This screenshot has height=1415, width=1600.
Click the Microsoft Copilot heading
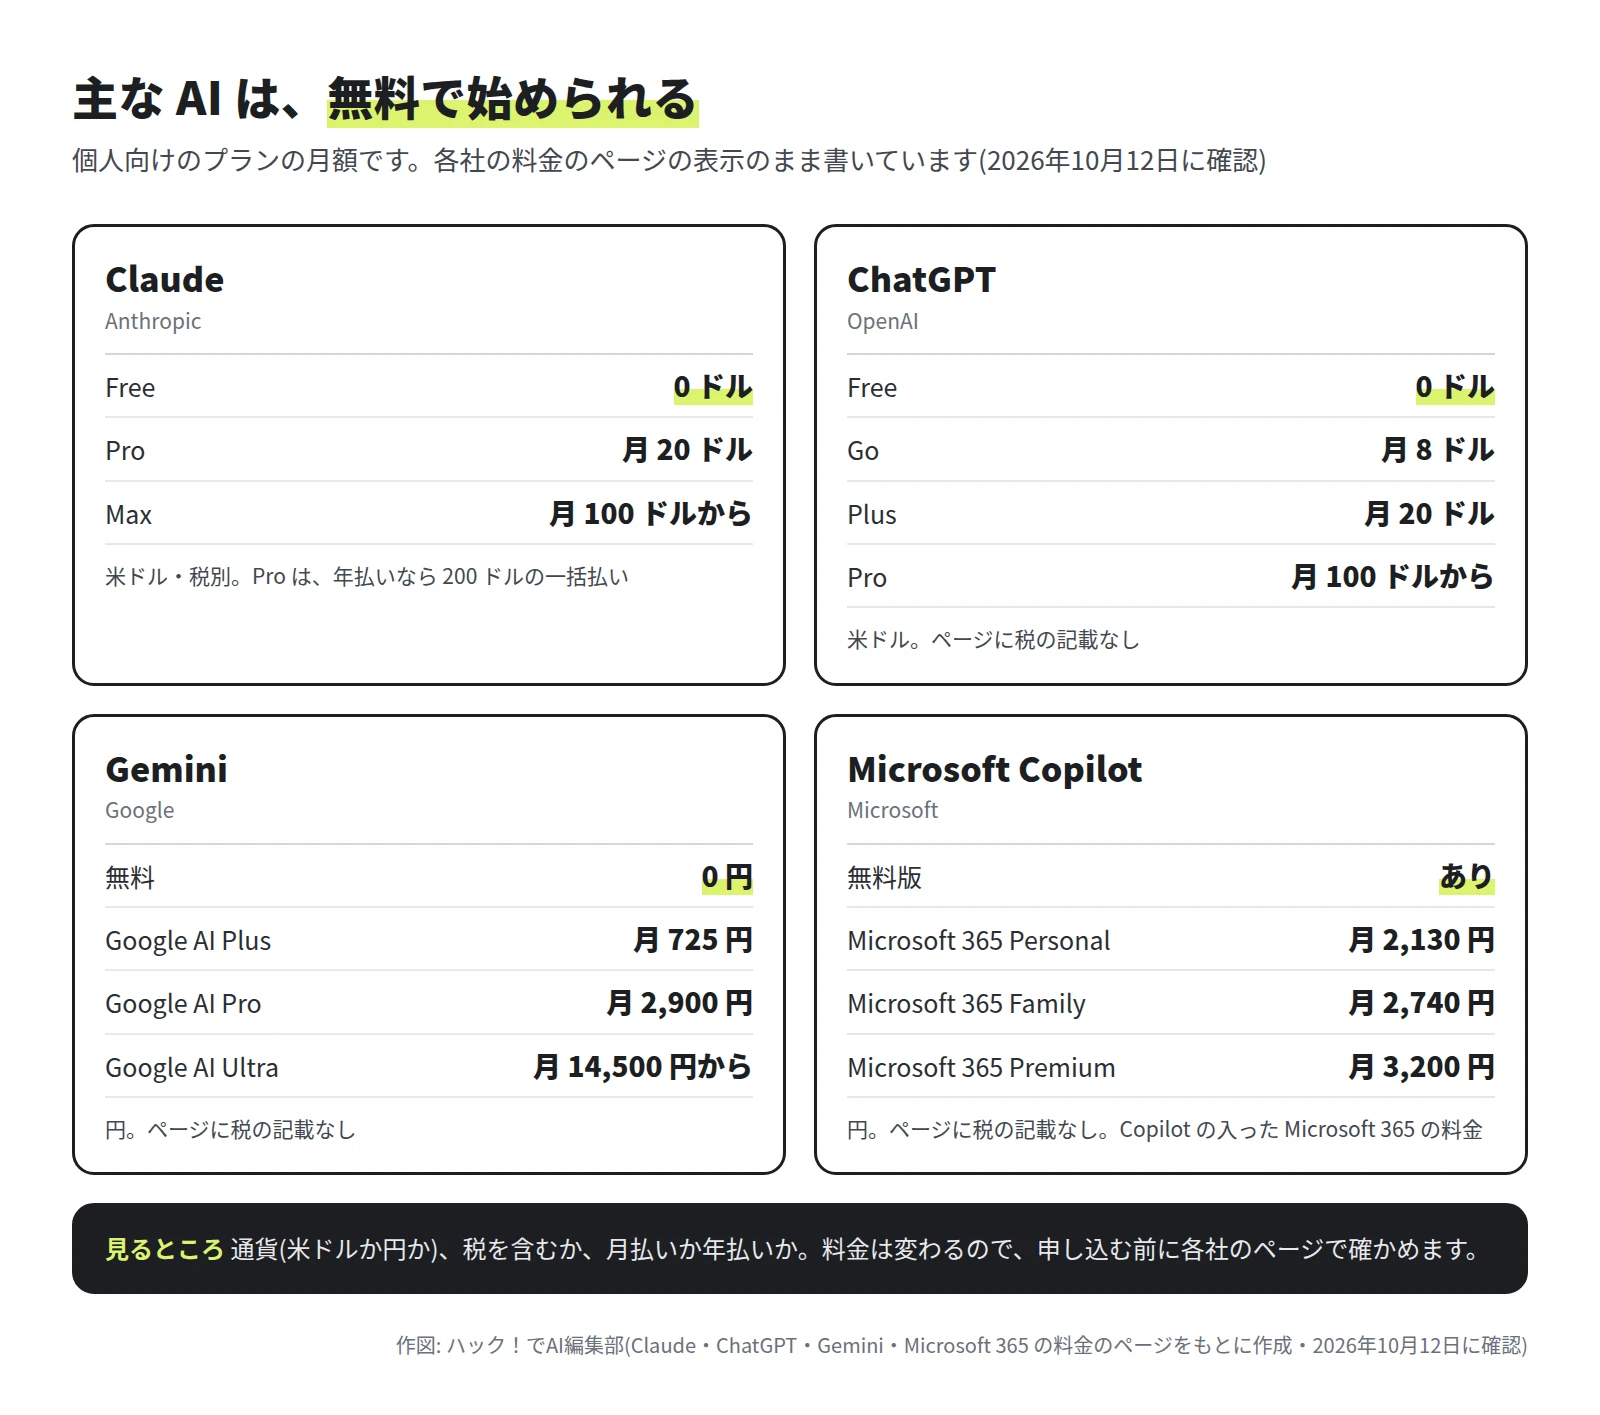(994, 769)
